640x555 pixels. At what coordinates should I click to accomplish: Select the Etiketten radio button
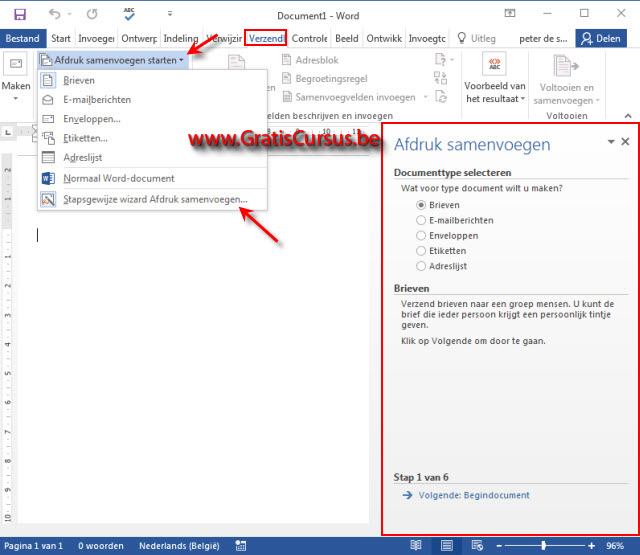tap(421, 251)
